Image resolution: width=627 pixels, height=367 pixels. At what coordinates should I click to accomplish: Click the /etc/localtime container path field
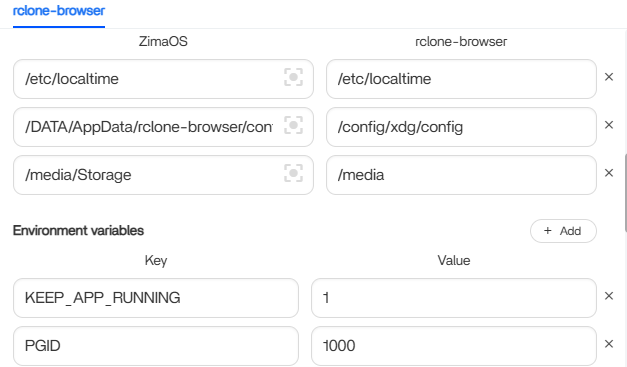pyautogui.click(x=461, y=79)
